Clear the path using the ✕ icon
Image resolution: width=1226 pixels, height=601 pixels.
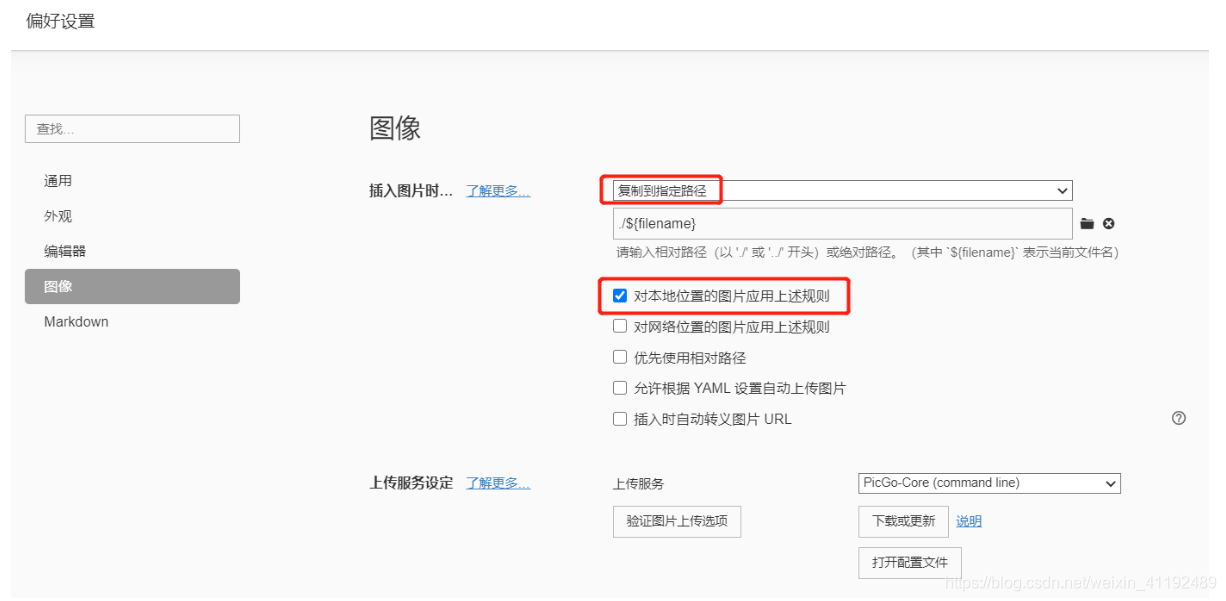coord(1108,223)
